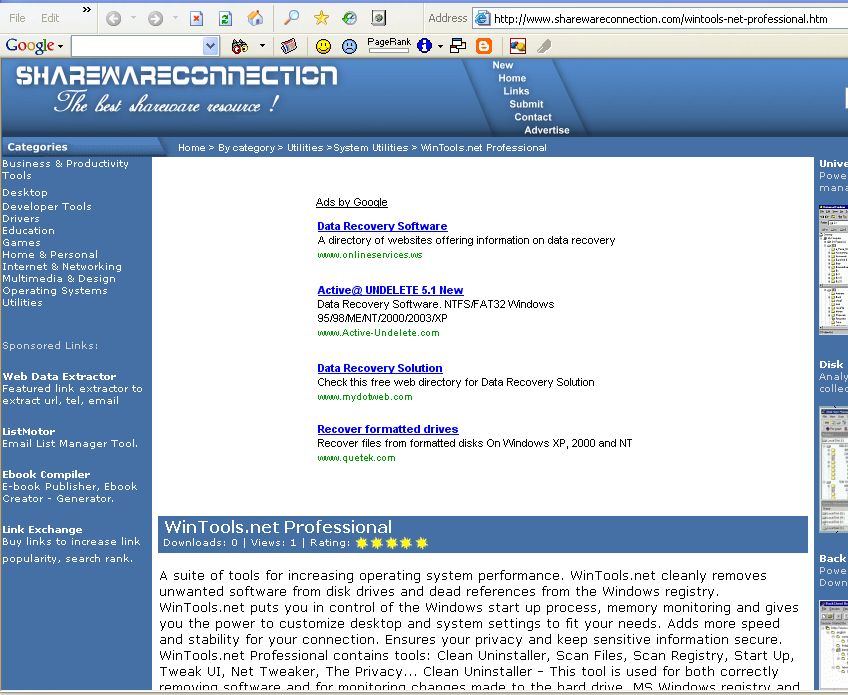The width and height of the screenshot is (848, 695).
Task: Open the Internet & Networking category
Action: 62,266
